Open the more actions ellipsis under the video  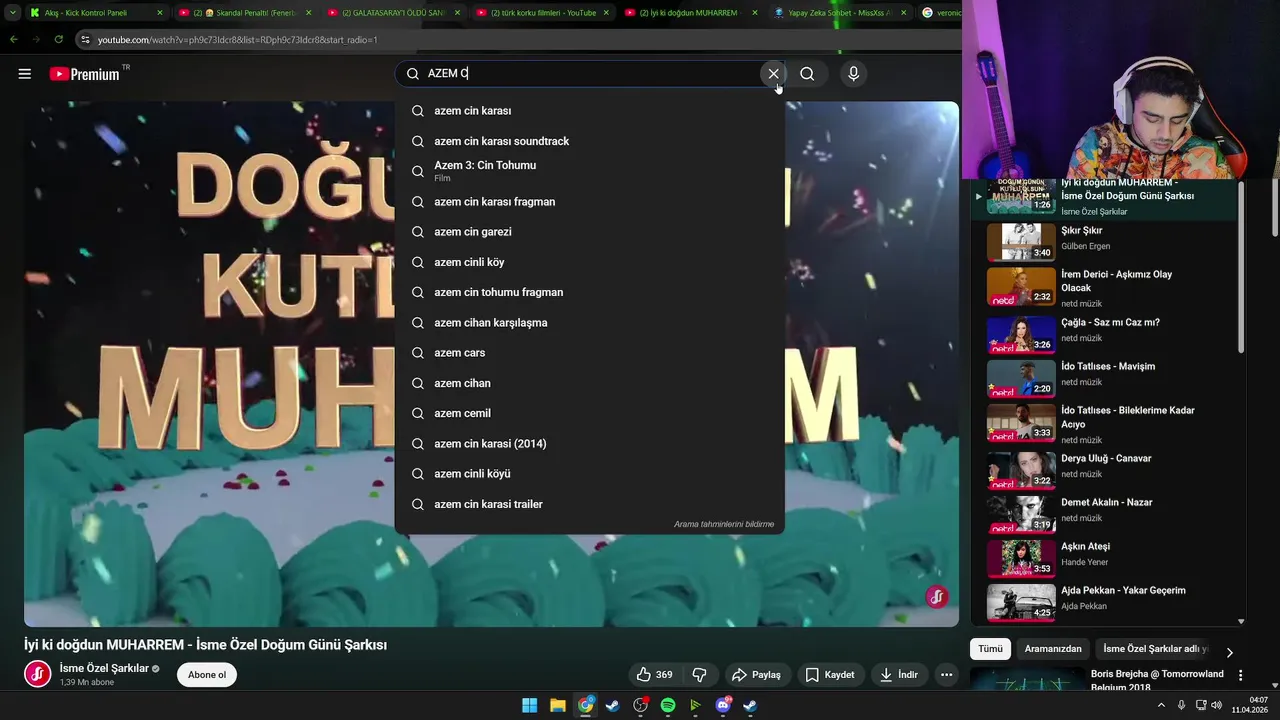coord(946,675)
